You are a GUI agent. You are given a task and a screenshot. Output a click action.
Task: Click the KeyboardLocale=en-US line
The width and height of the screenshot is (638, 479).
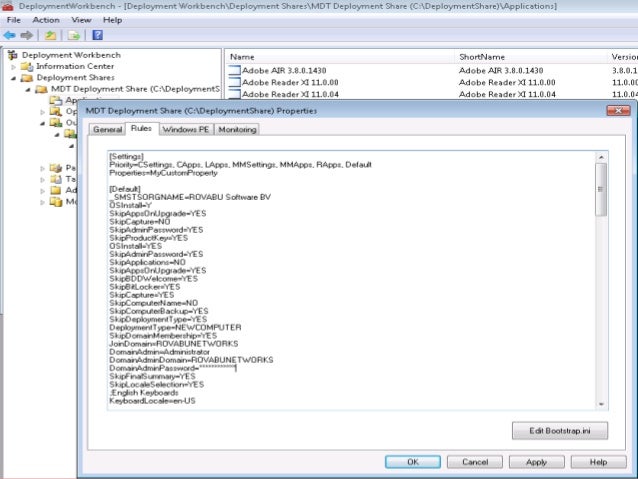tap(152, 401)
